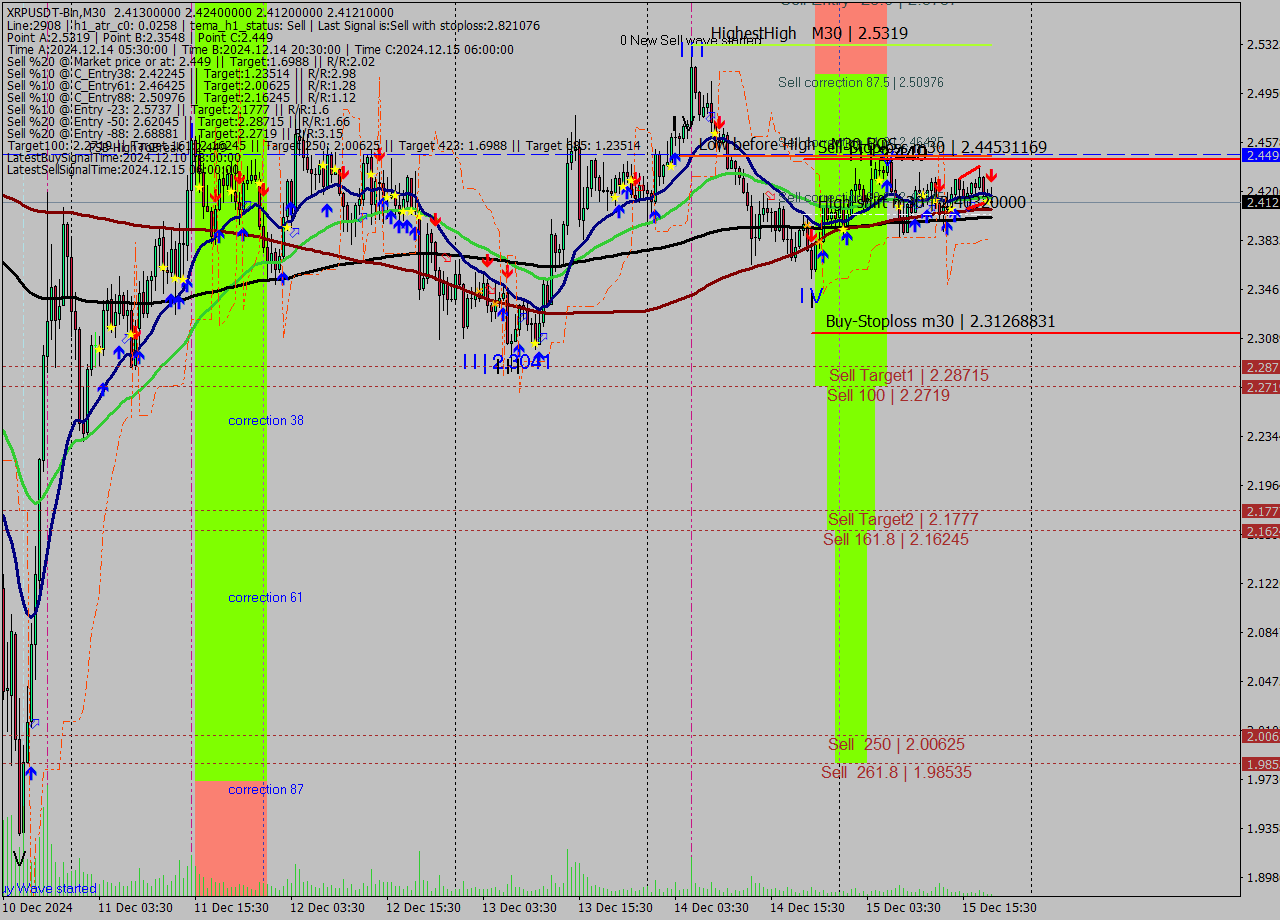
Task: Click the 'y Wave started' label at chart bottom
Action: click(50, 888)
